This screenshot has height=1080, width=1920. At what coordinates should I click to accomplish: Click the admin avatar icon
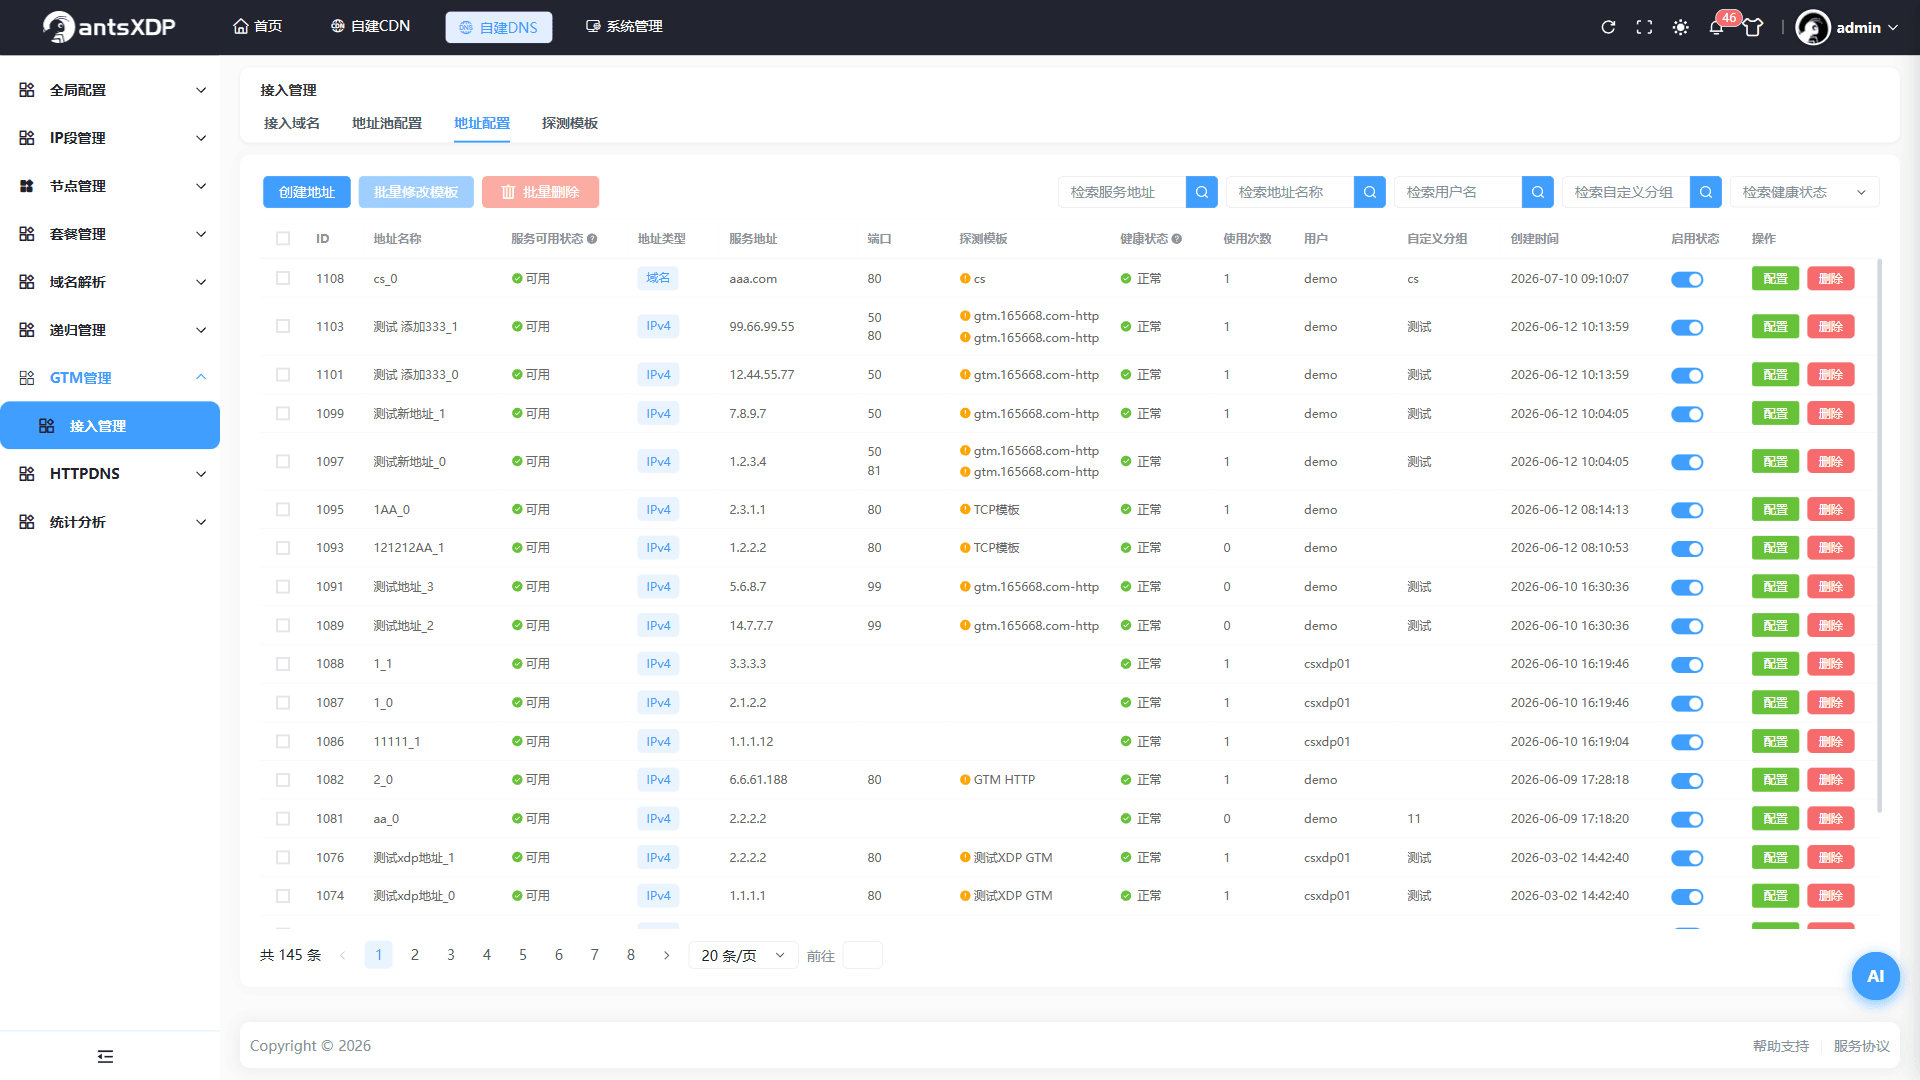tap(1812, 27)
